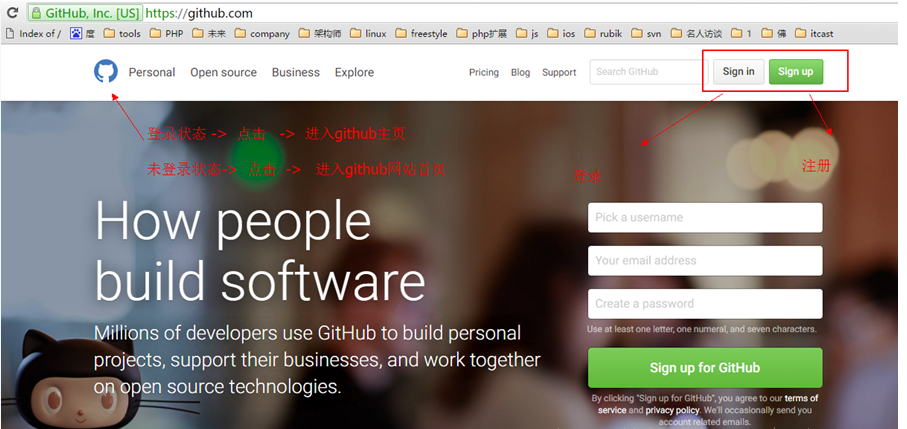Viewport: 907px width, 429px height.
Task: Open the 'PHP' bookmark folder
Action: click(167, 34)
